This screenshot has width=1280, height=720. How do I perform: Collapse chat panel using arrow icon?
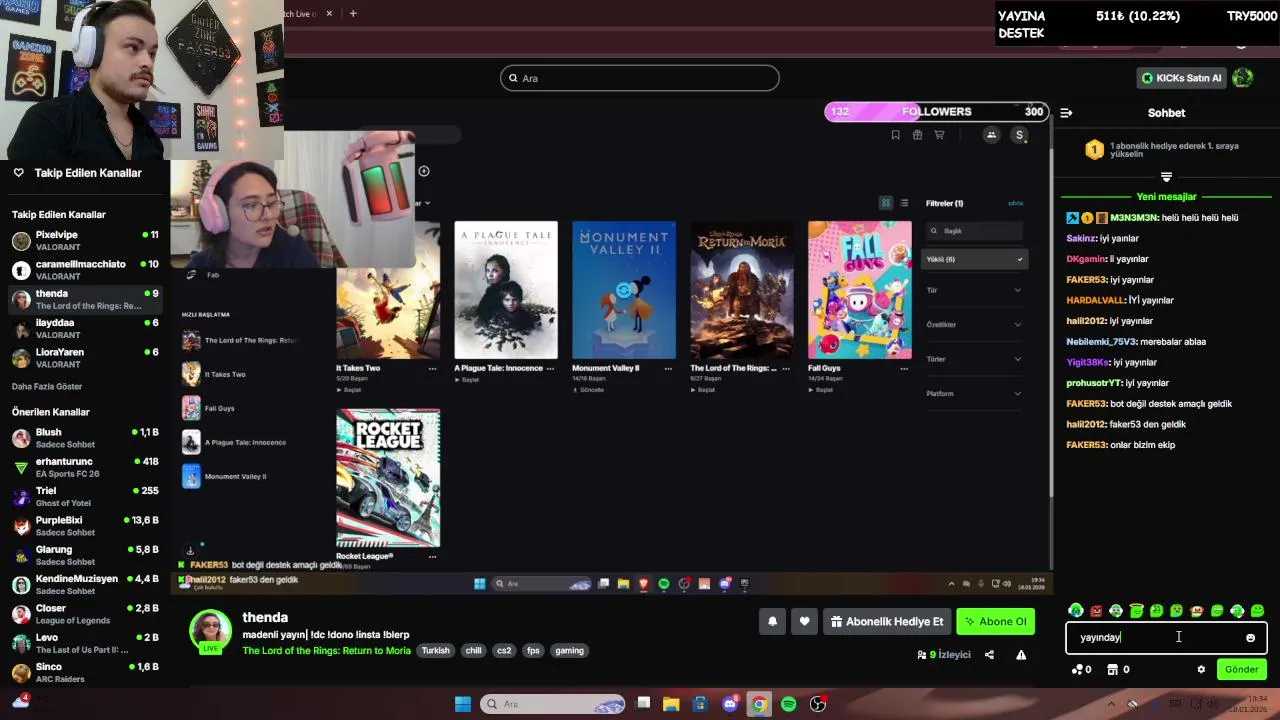(x=1066, y=113)
